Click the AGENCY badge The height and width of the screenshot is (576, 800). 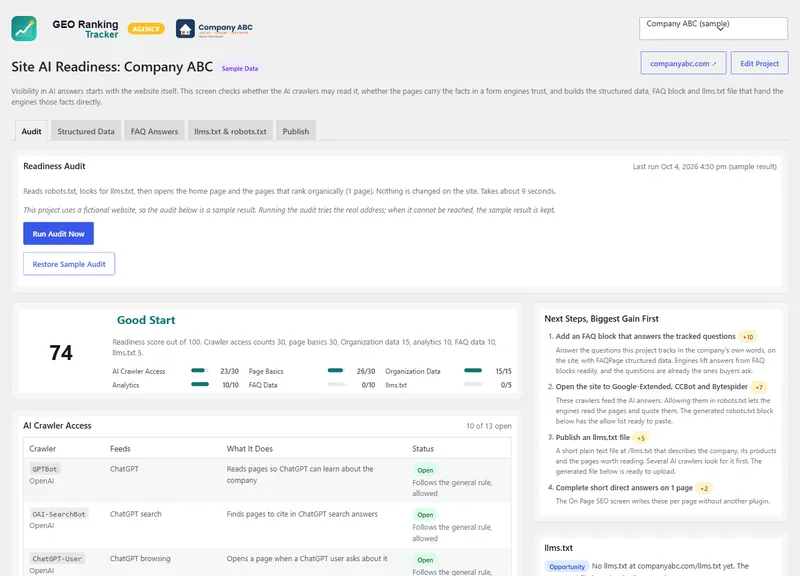tap(146, 29)
